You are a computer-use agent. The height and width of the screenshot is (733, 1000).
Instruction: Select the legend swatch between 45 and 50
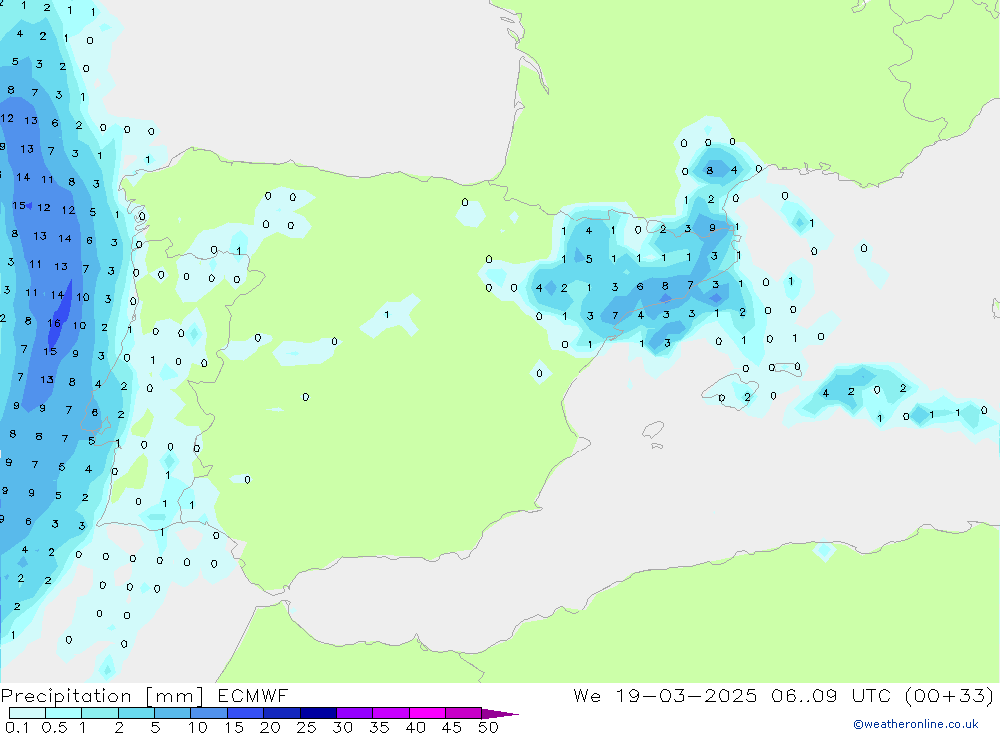click(463, 713)
